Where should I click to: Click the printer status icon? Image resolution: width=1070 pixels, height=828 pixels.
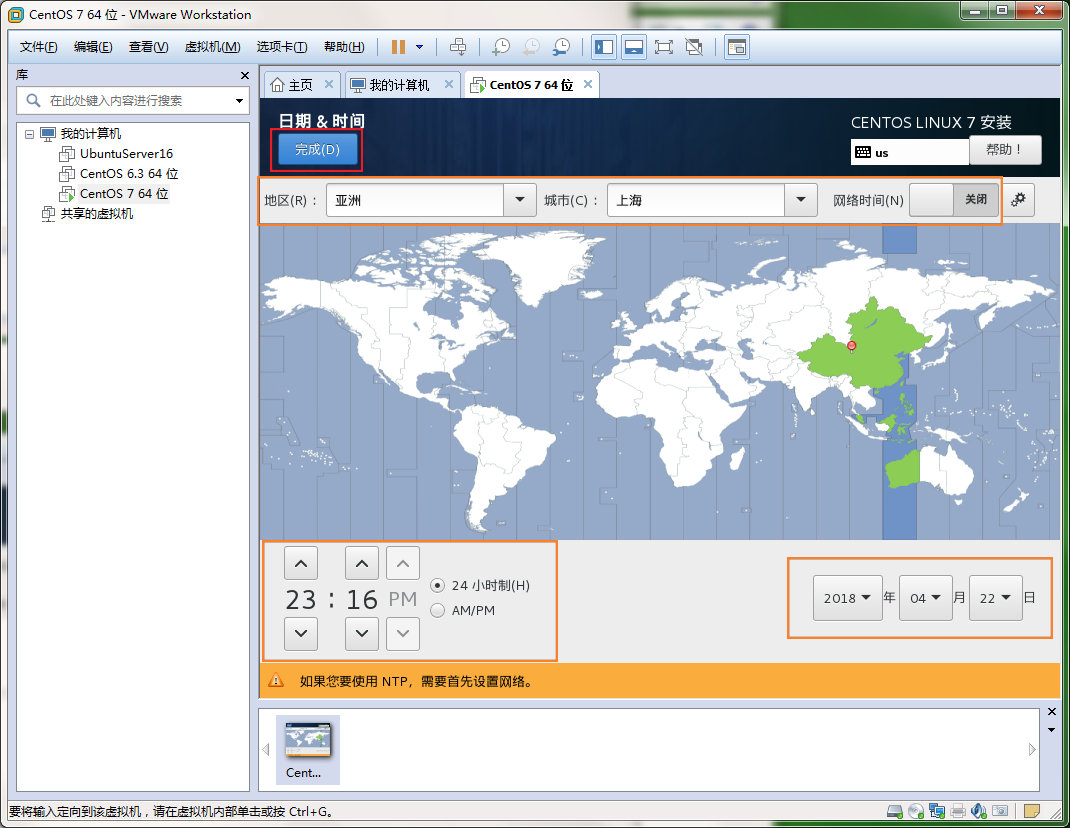958,811
